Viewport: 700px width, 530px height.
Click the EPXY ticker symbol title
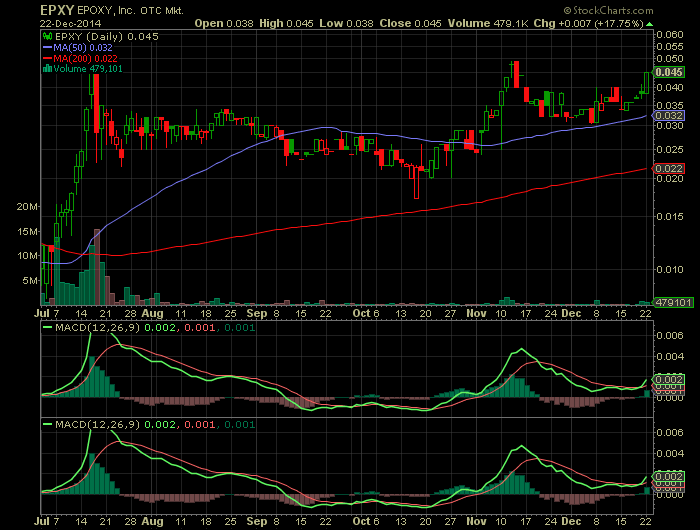point(57,10)
